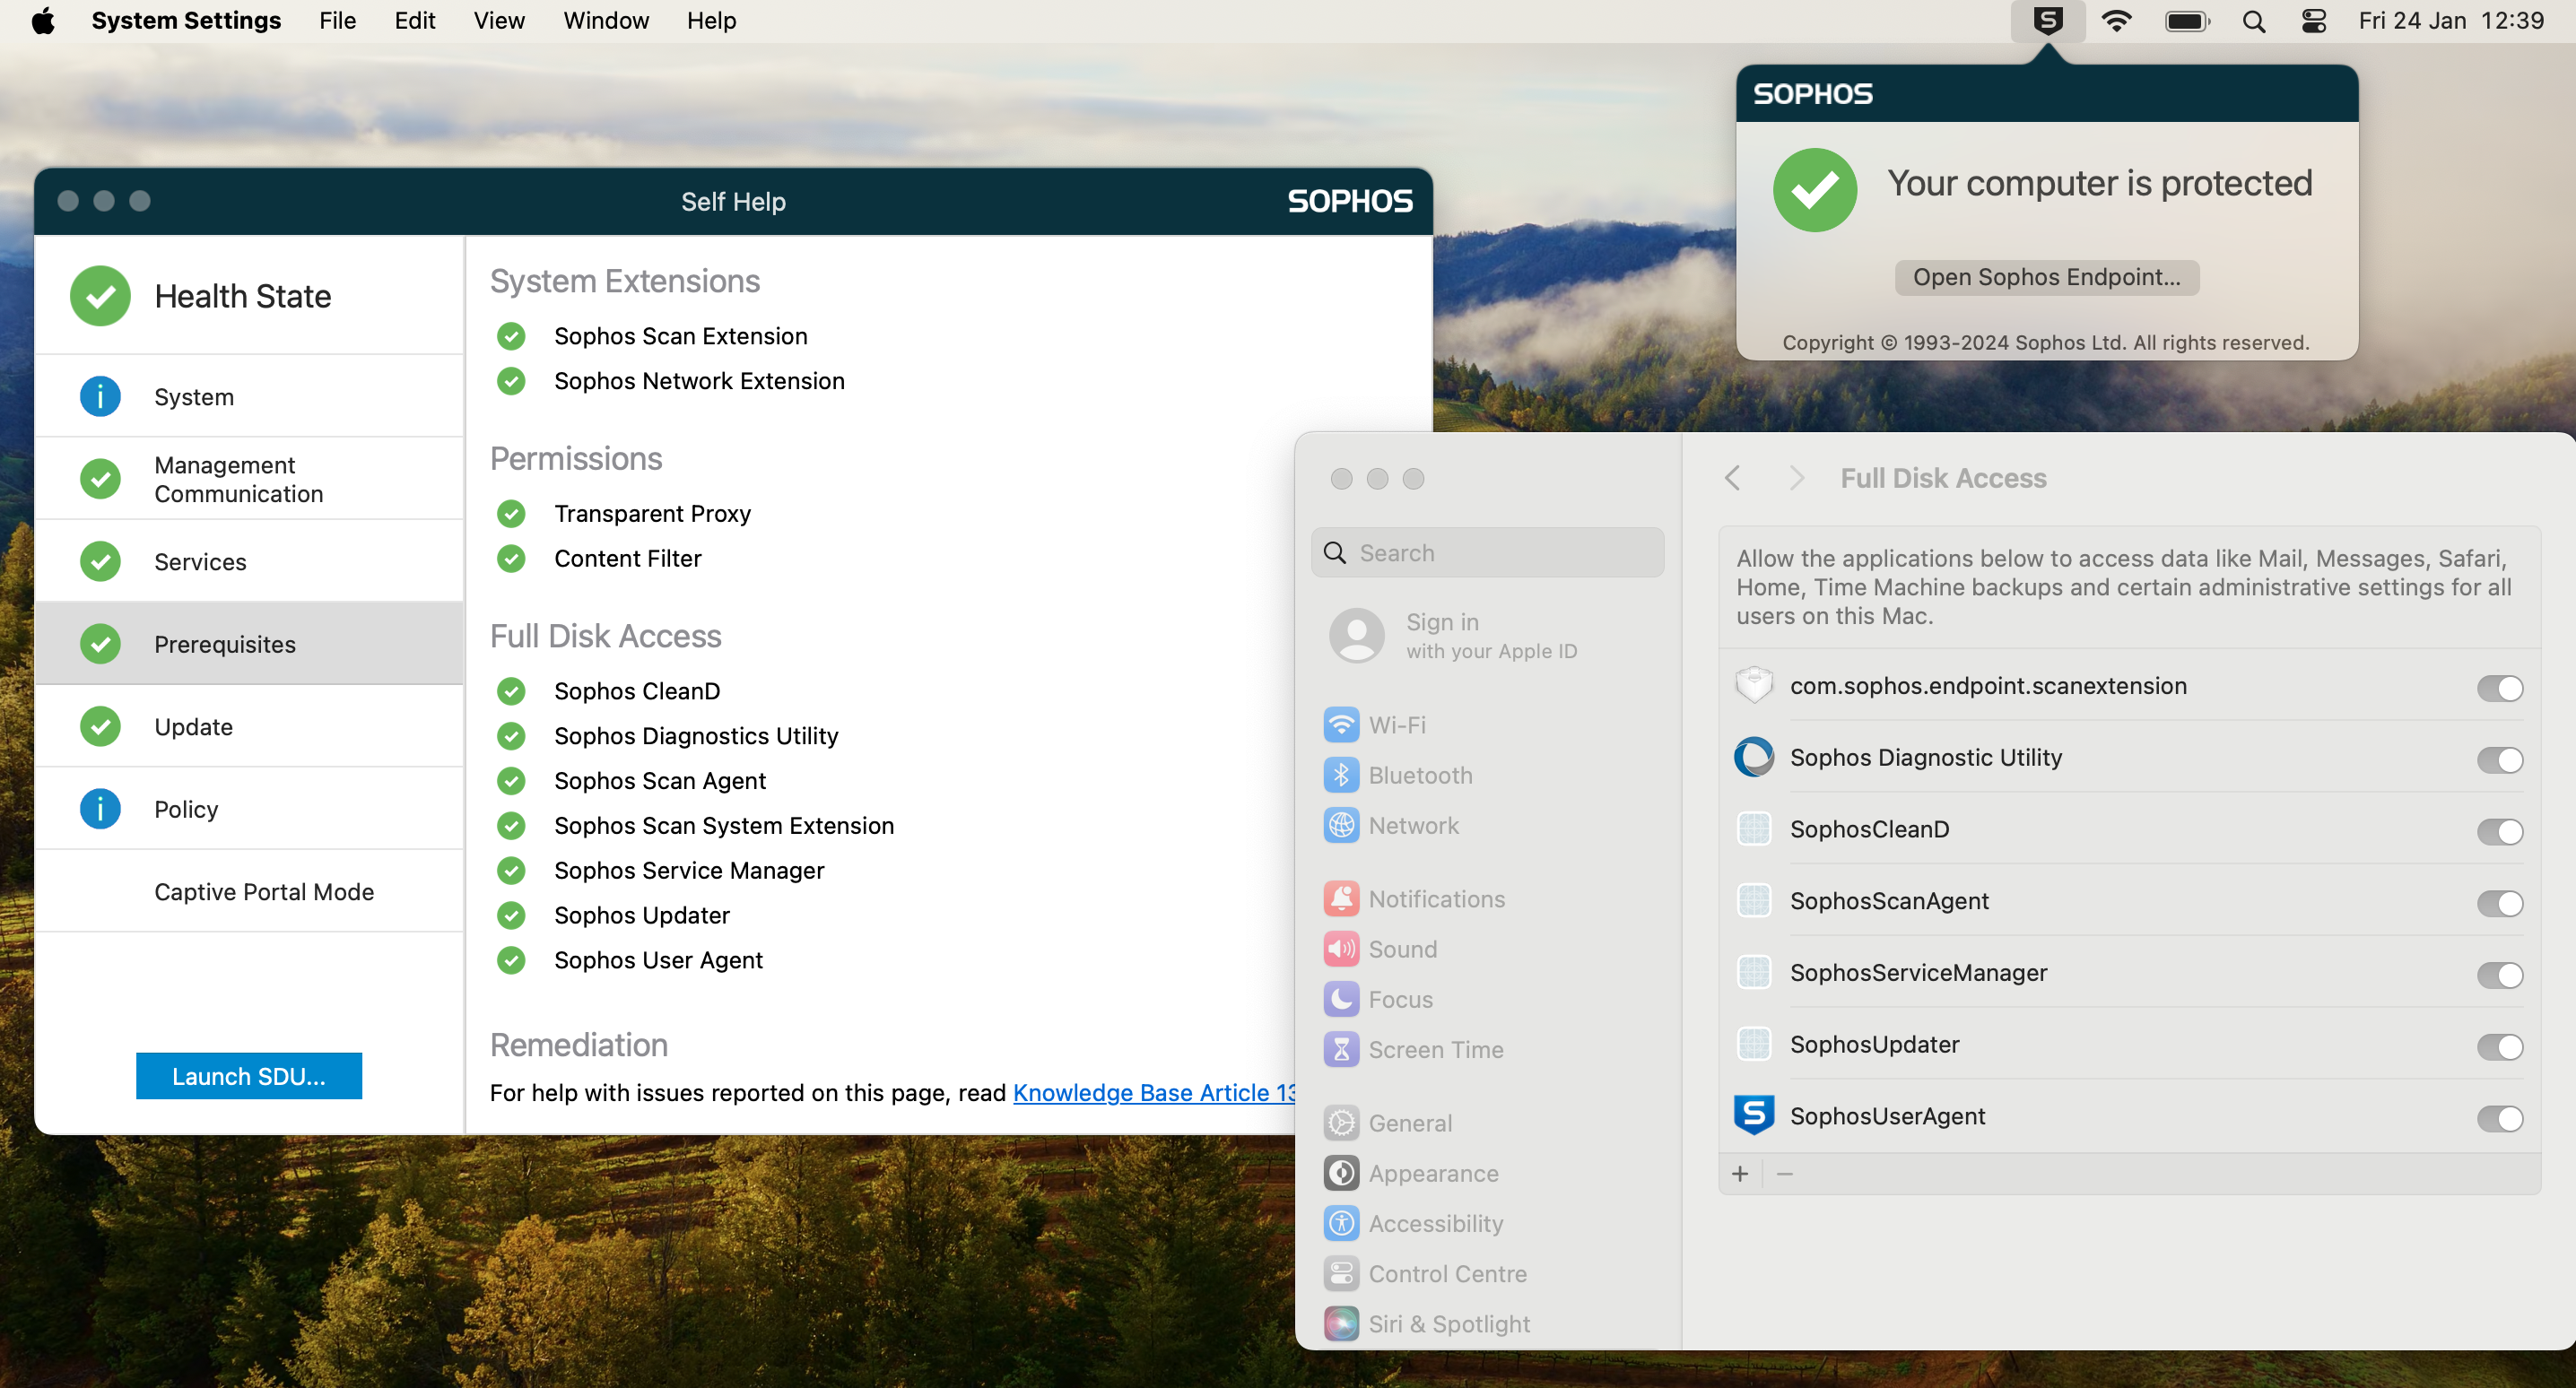Image resolution: width=2576 pixels, height=1388 pixels.
Task: Click the plus button to add app
Action: 1740,1174
